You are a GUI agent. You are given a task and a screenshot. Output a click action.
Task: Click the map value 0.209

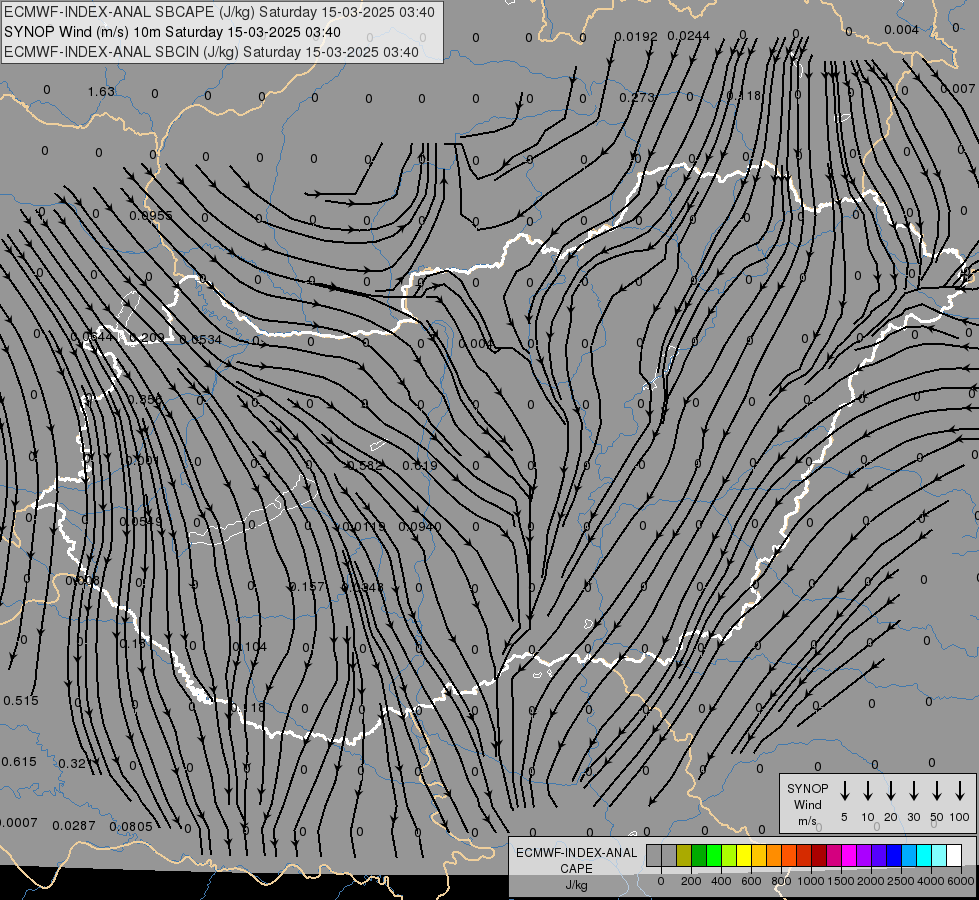point(147,338)
